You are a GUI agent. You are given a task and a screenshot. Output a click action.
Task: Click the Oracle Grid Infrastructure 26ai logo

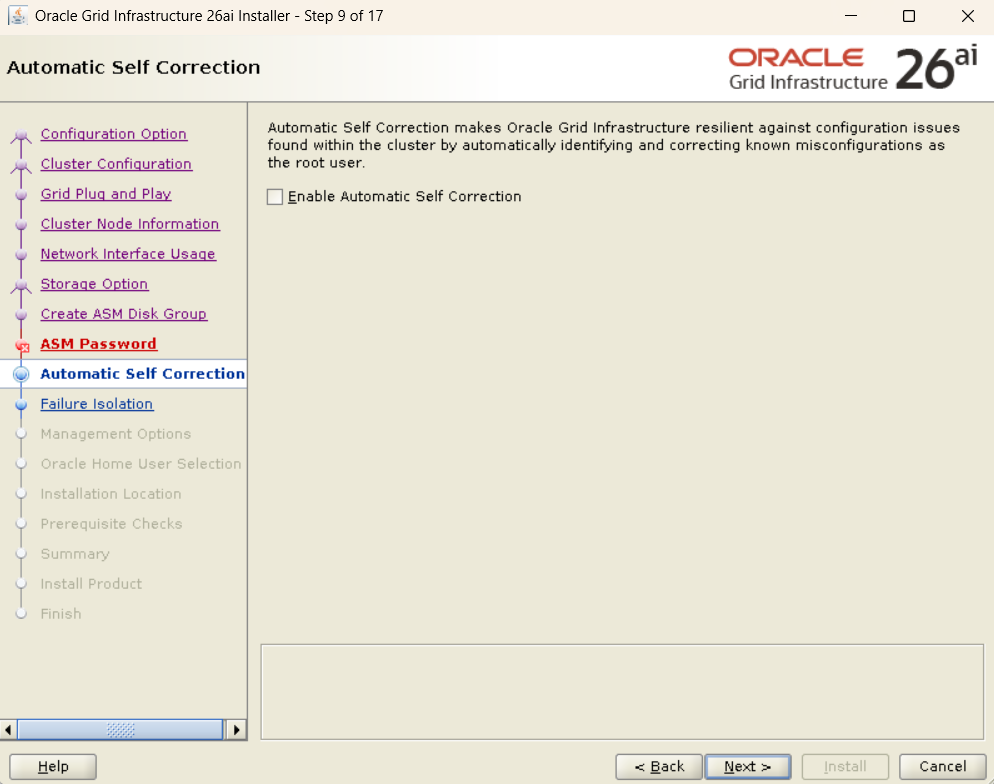click(852, 69)
